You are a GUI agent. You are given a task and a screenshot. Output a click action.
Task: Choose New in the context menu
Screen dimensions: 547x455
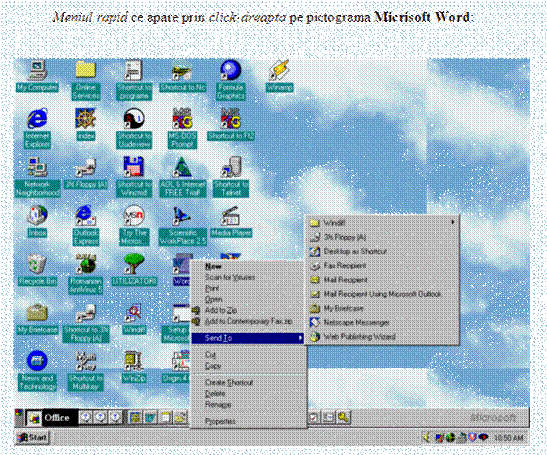pyautogui.click(x=248, y=267)
